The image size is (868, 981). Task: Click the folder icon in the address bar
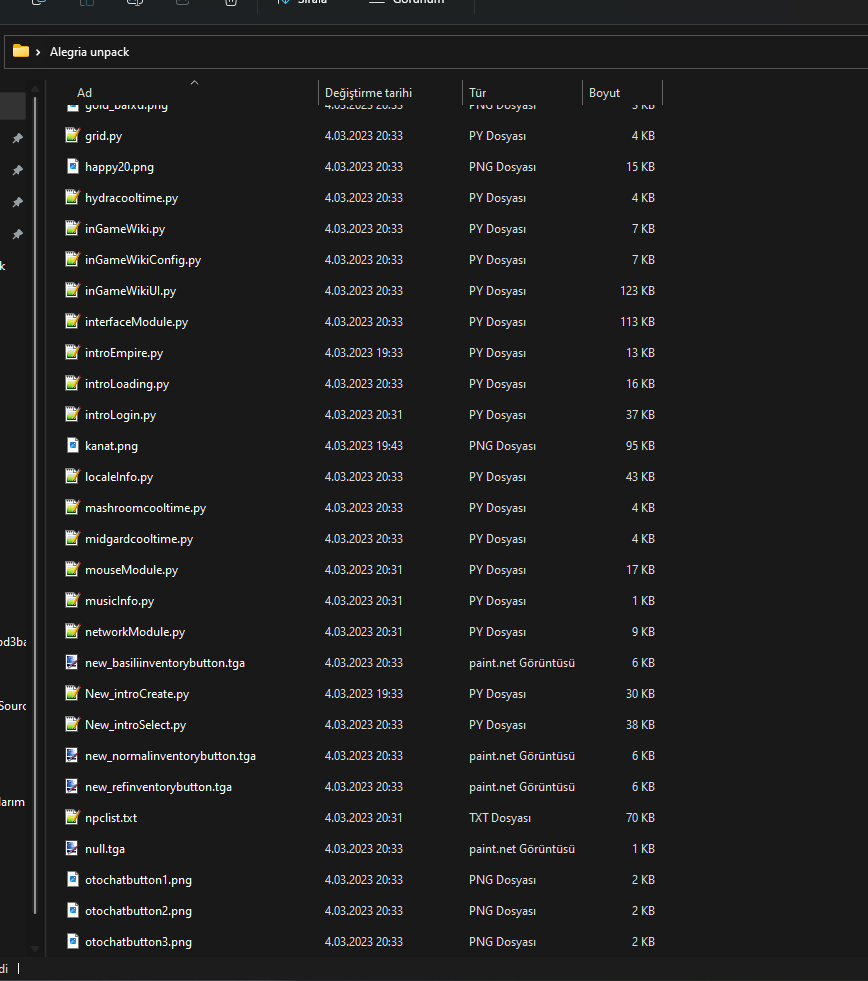(x=21, y=51)
